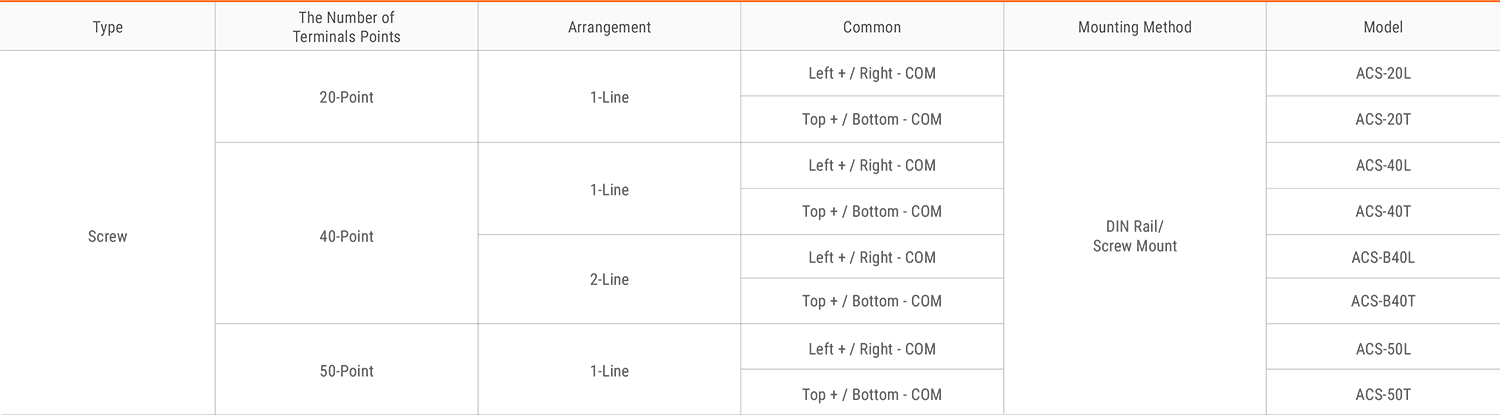Click the Screw type cell
This screenshot has width=1500, height=415.
click(x=107, y=237)
